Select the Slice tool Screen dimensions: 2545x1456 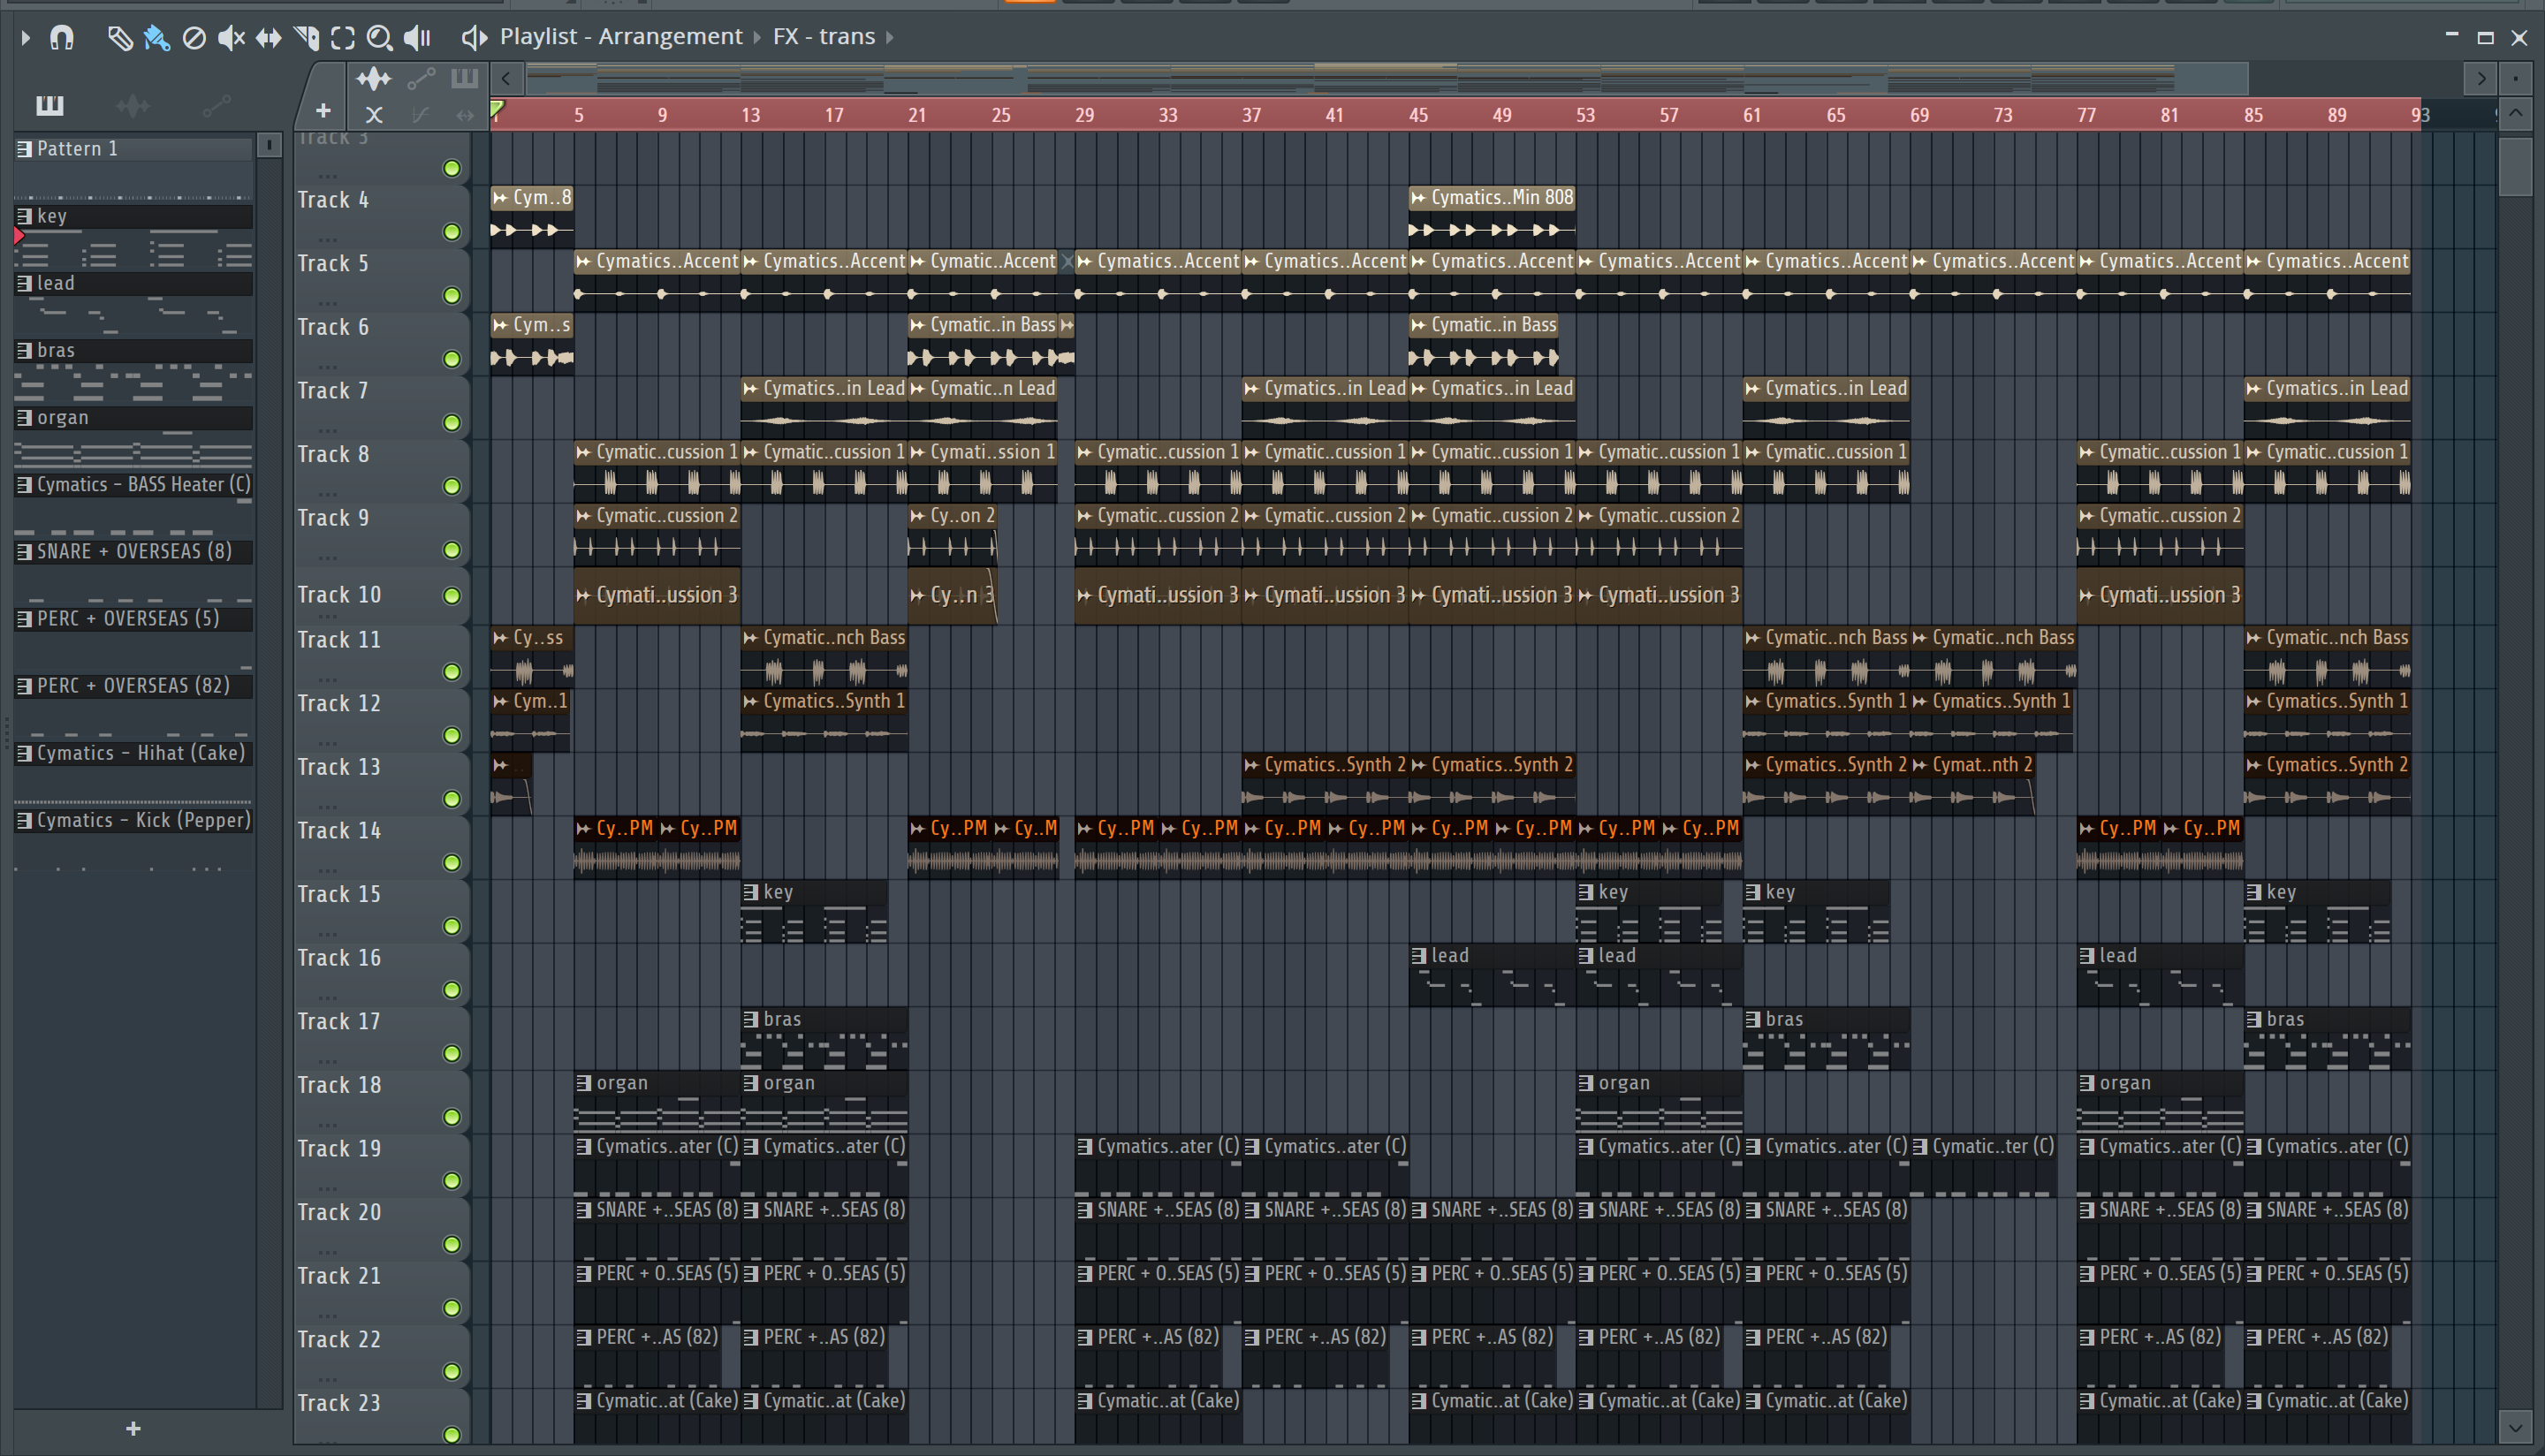click(x=306, y=38)
